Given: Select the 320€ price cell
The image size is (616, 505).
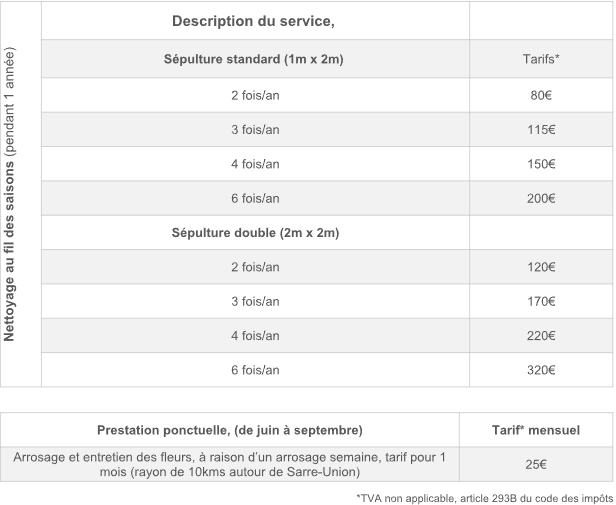Looking at the screenshot, I should (x=541, y=370).
